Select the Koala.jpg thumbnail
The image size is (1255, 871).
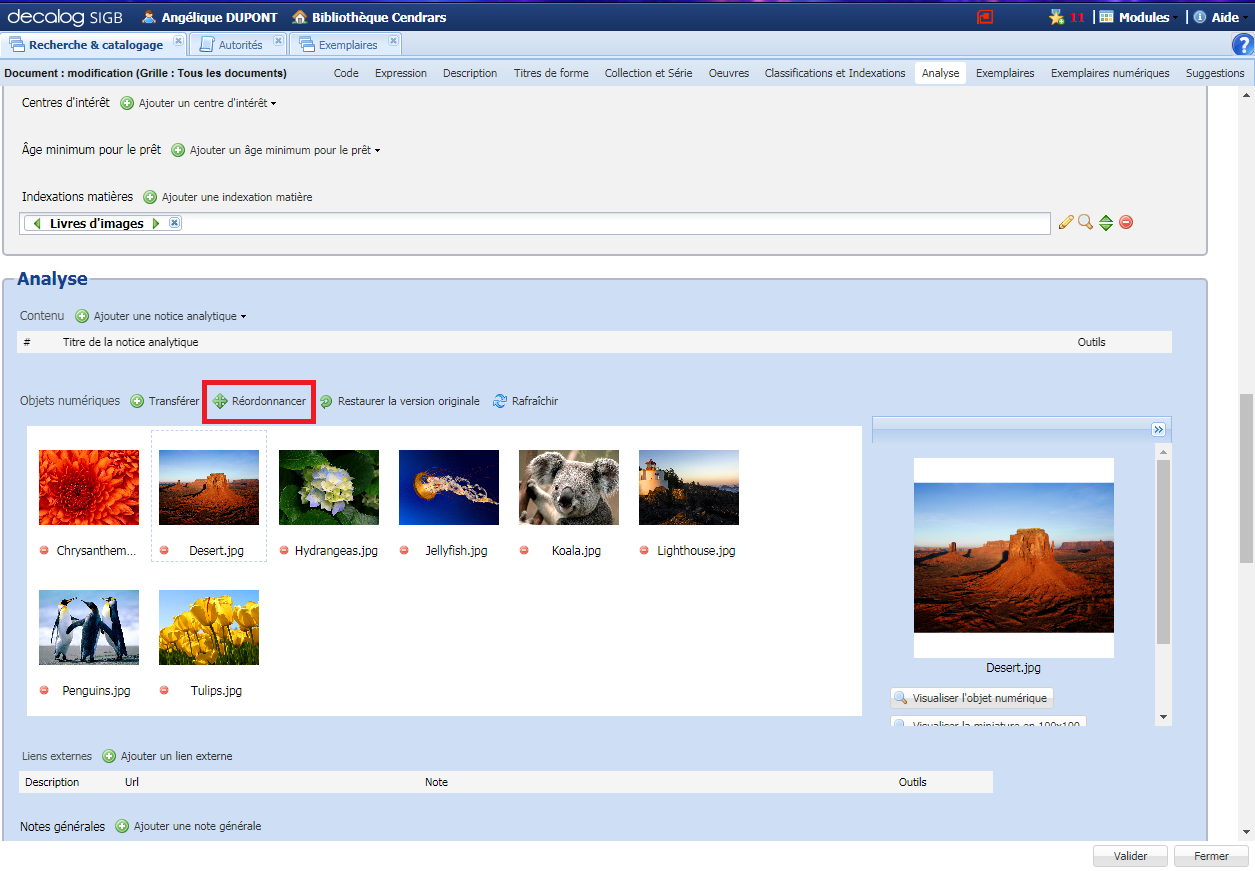coord(568,487)
